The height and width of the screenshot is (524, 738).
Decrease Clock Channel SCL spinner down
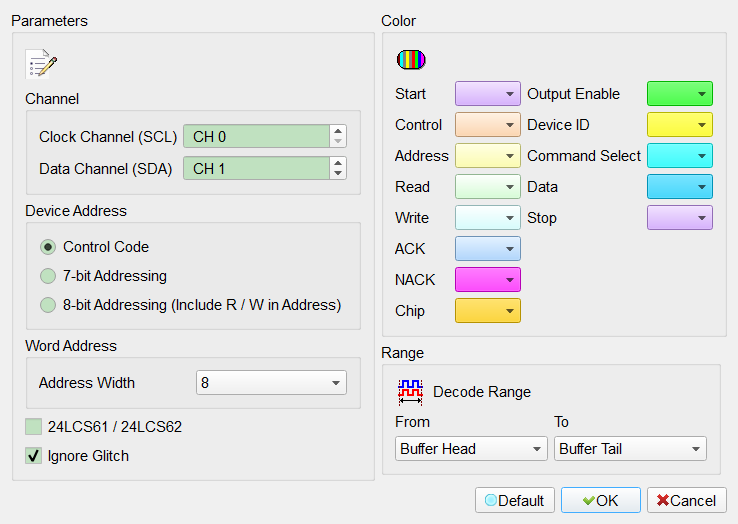point(338,141)
